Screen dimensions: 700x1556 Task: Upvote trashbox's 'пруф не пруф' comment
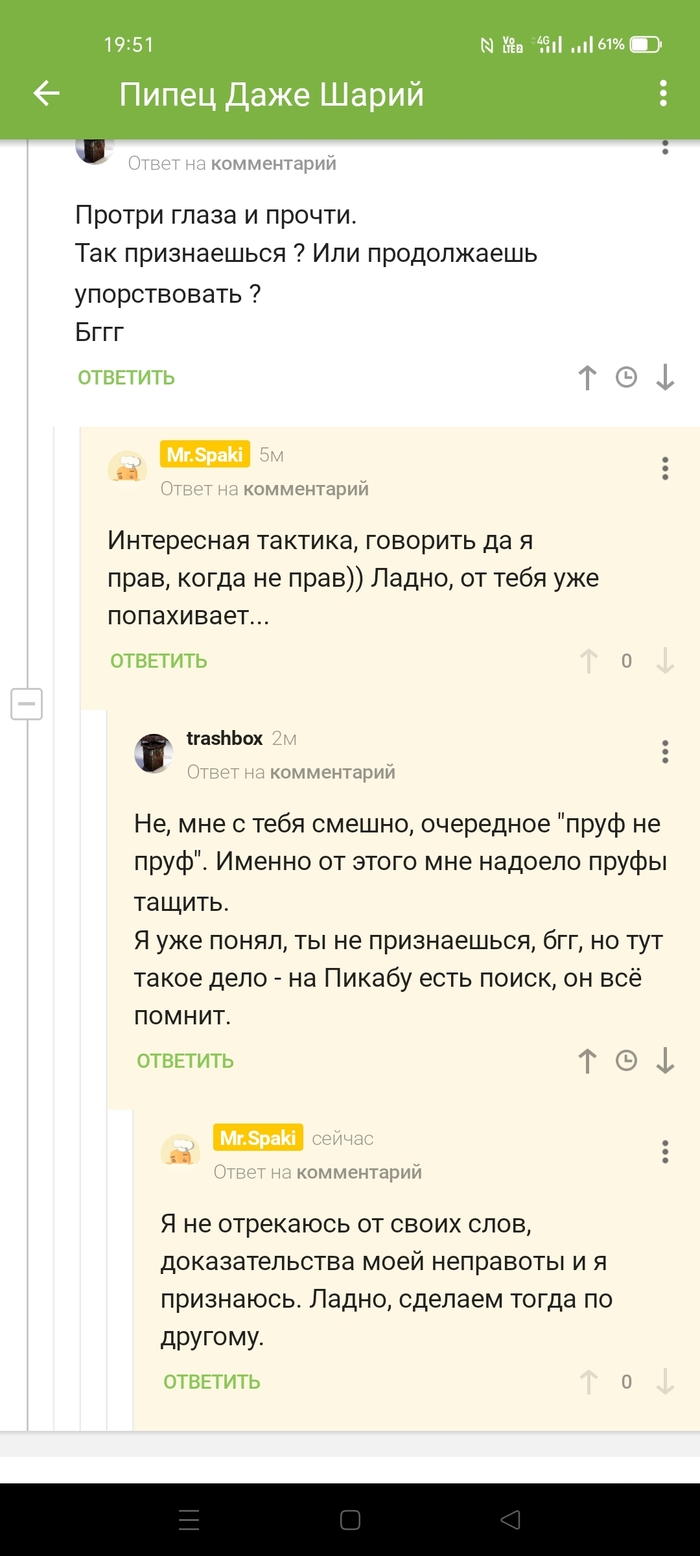[588, 1061]
